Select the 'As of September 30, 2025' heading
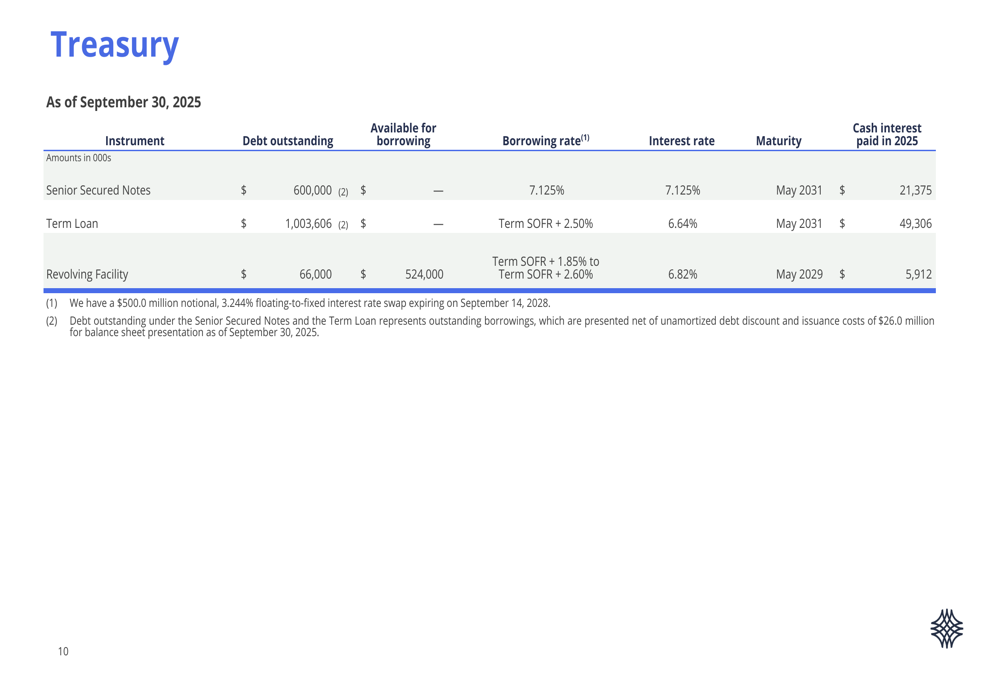 [x=124, y=102]
